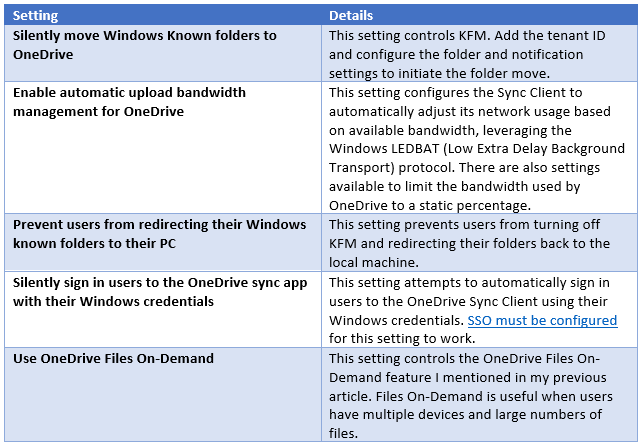Viewport: 643px width, 446px height.
Task: Select 'Enable automatic upload bandwidth management' cell
Action: [163, 148]
